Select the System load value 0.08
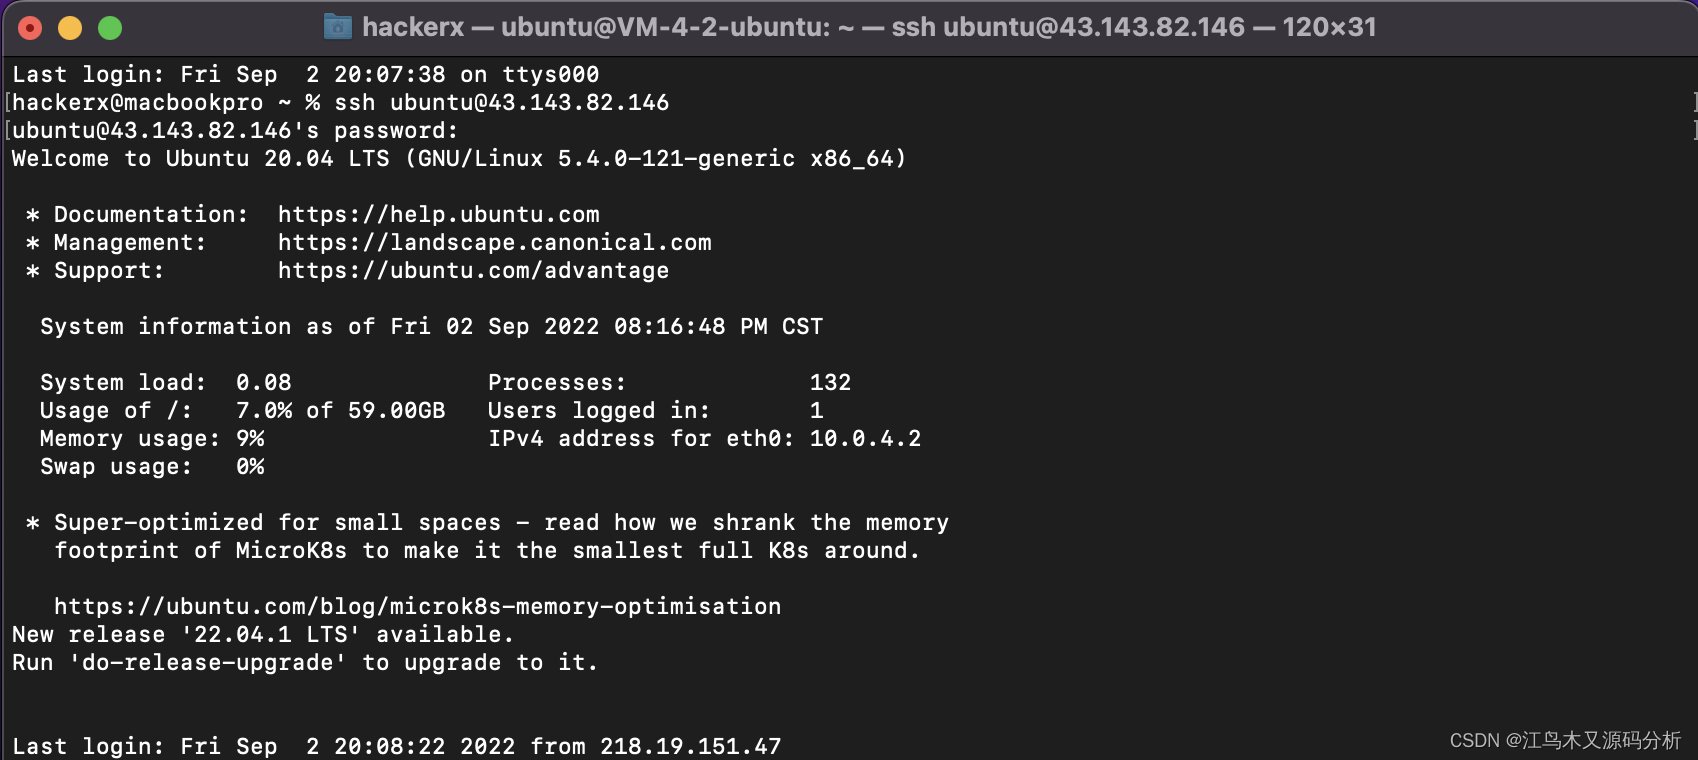Screen dimensions: 1698x760 [263, 382]
